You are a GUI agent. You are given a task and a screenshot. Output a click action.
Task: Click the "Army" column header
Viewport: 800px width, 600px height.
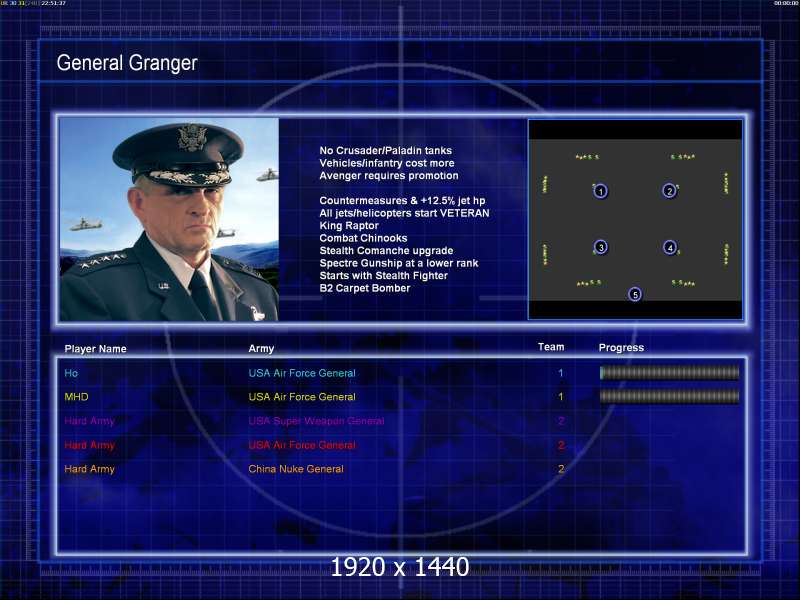261,348
